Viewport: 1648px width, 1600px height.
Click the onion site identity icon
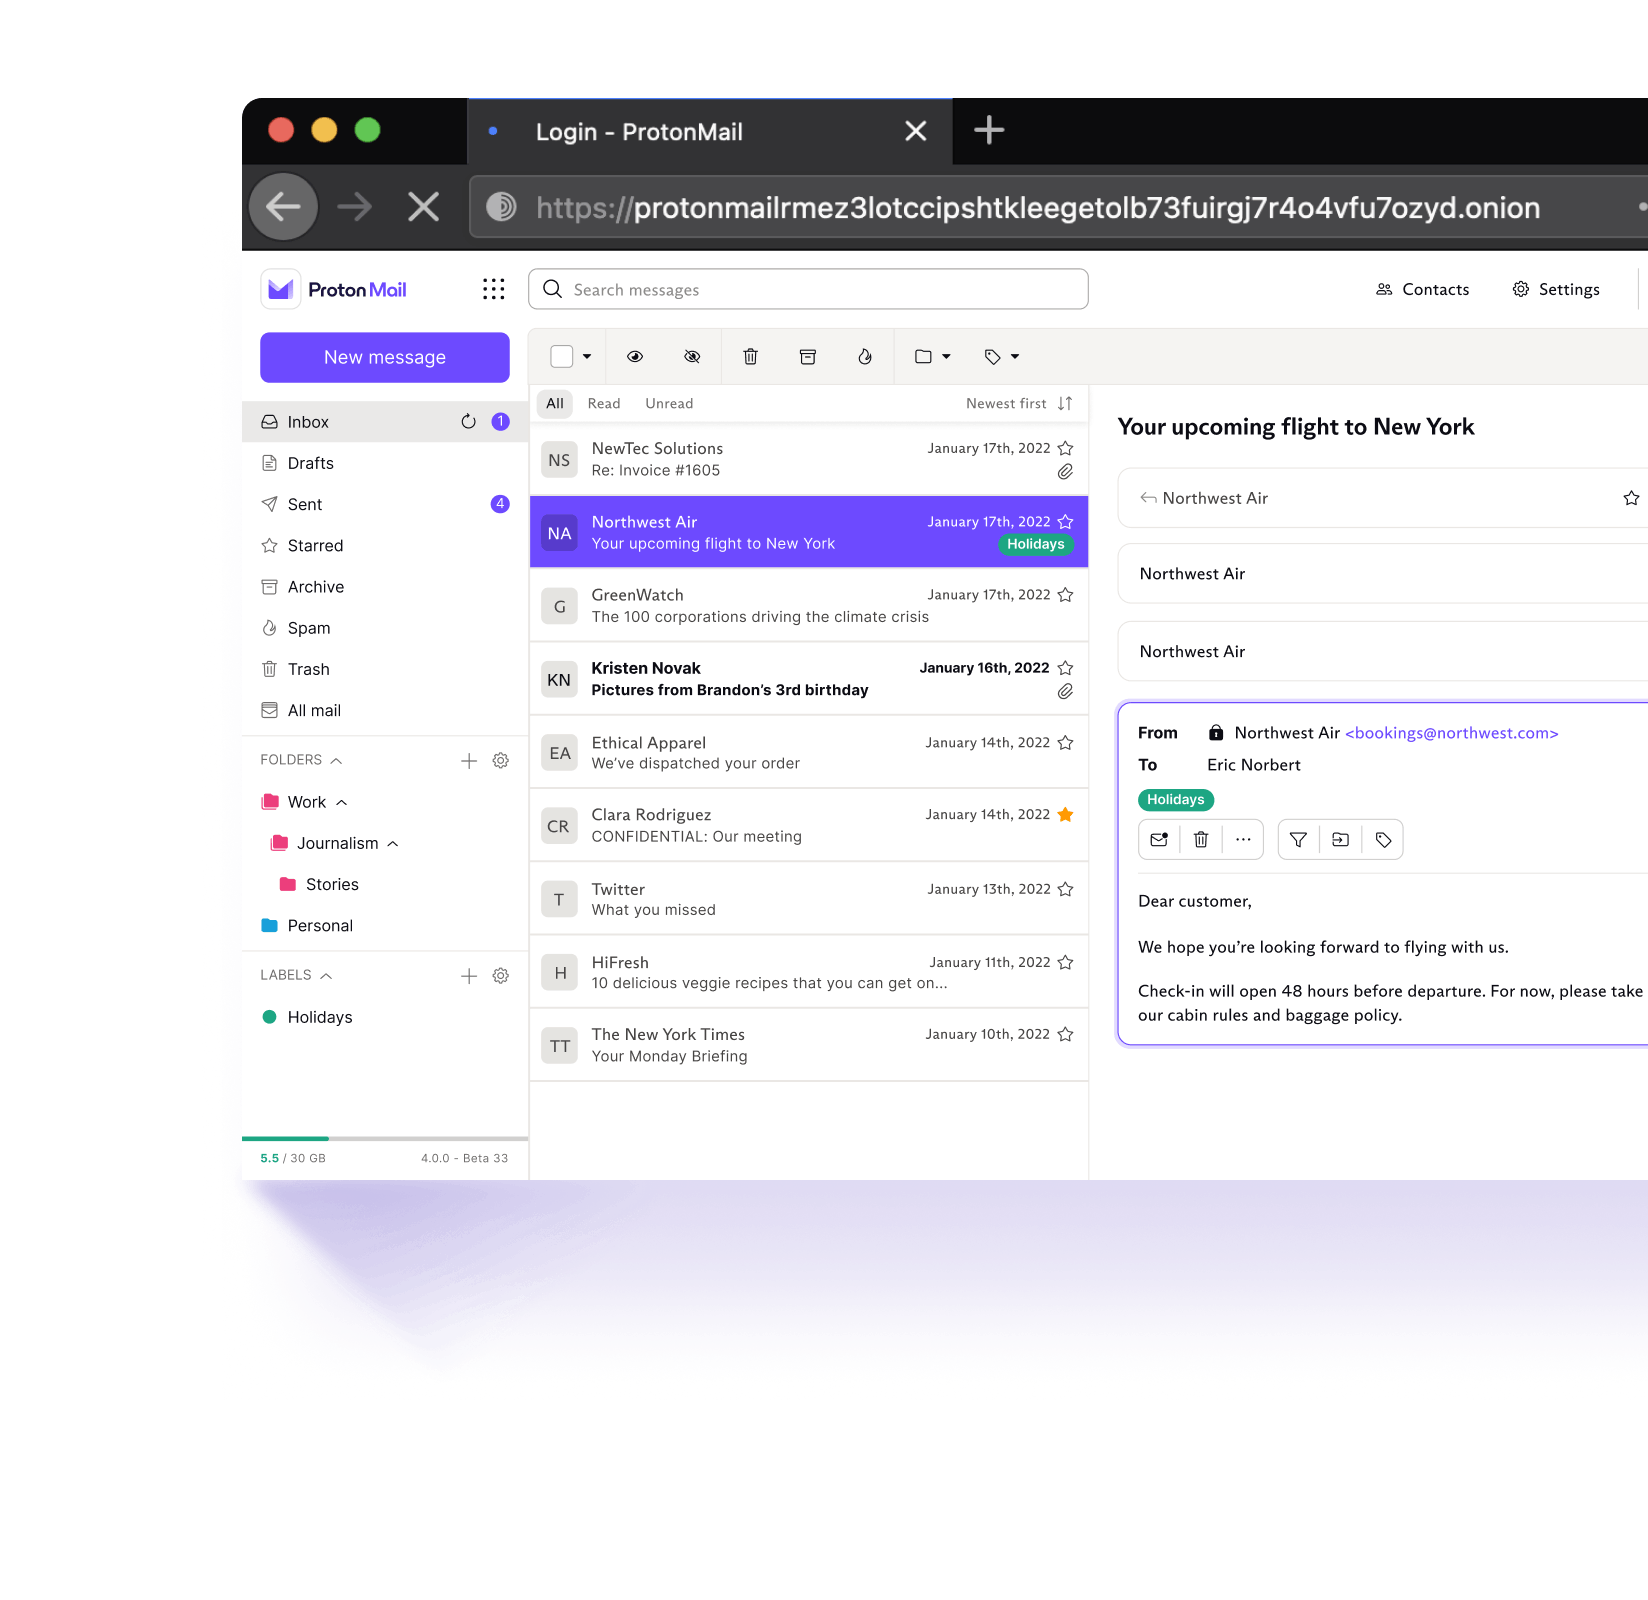tap(501, 207)
